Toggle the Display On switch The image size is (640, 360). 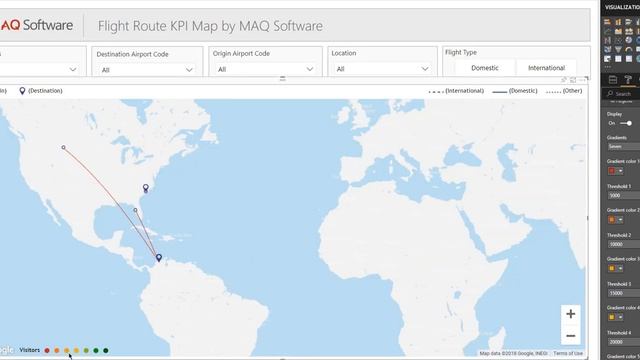(626, 123)
